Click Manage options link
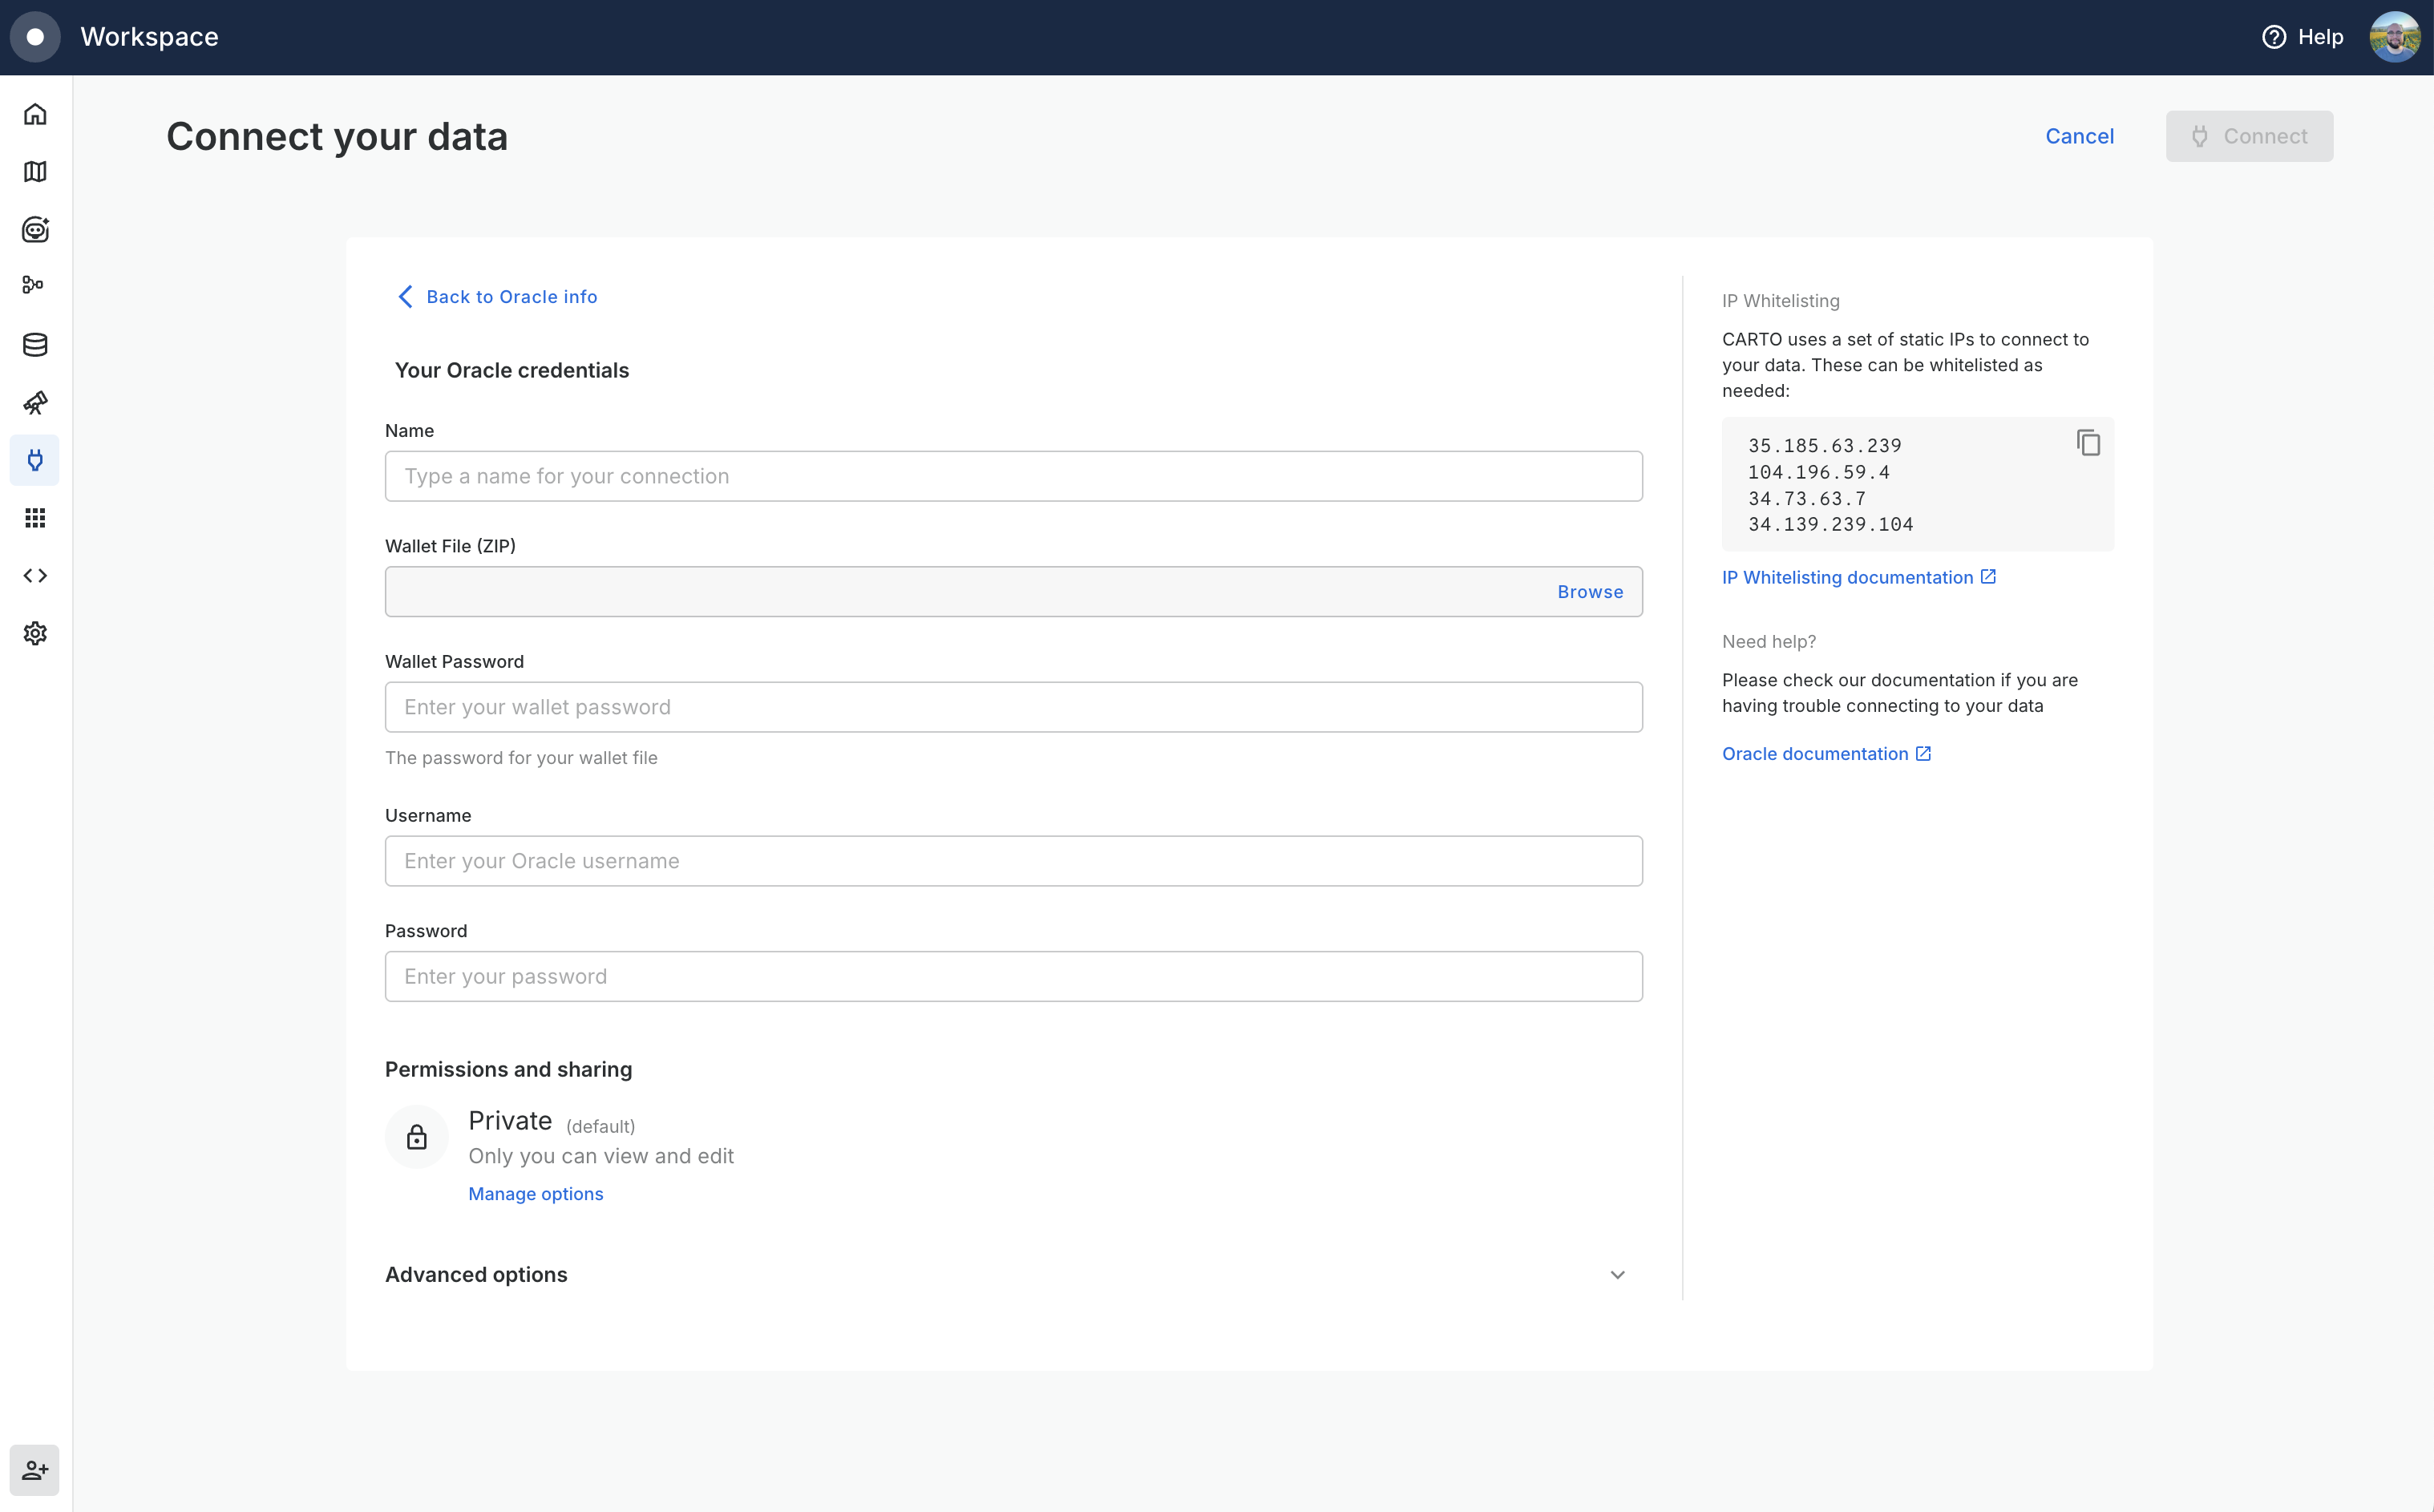The image size is (2434, 1512). (535, 1194)
